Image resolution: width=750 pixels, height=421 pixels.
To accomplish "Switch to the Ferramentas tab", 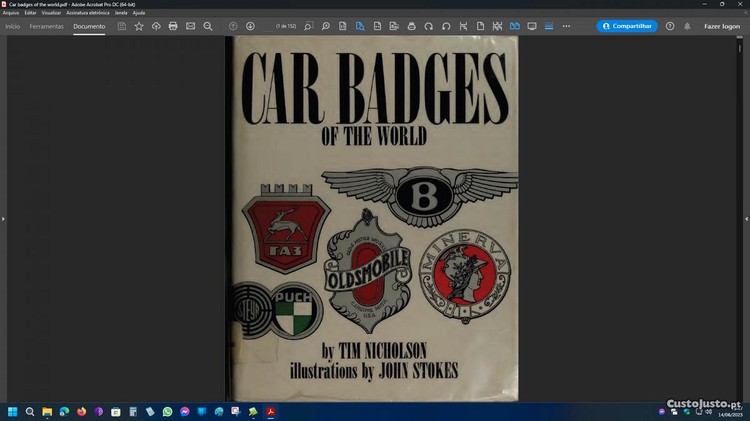I will (x=46, y=26).
